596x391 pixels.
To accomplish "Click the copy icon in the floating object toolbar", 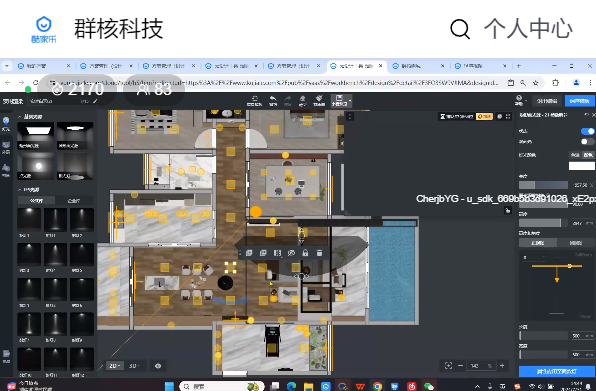I will pyautogui.click(x=249, y=253).
